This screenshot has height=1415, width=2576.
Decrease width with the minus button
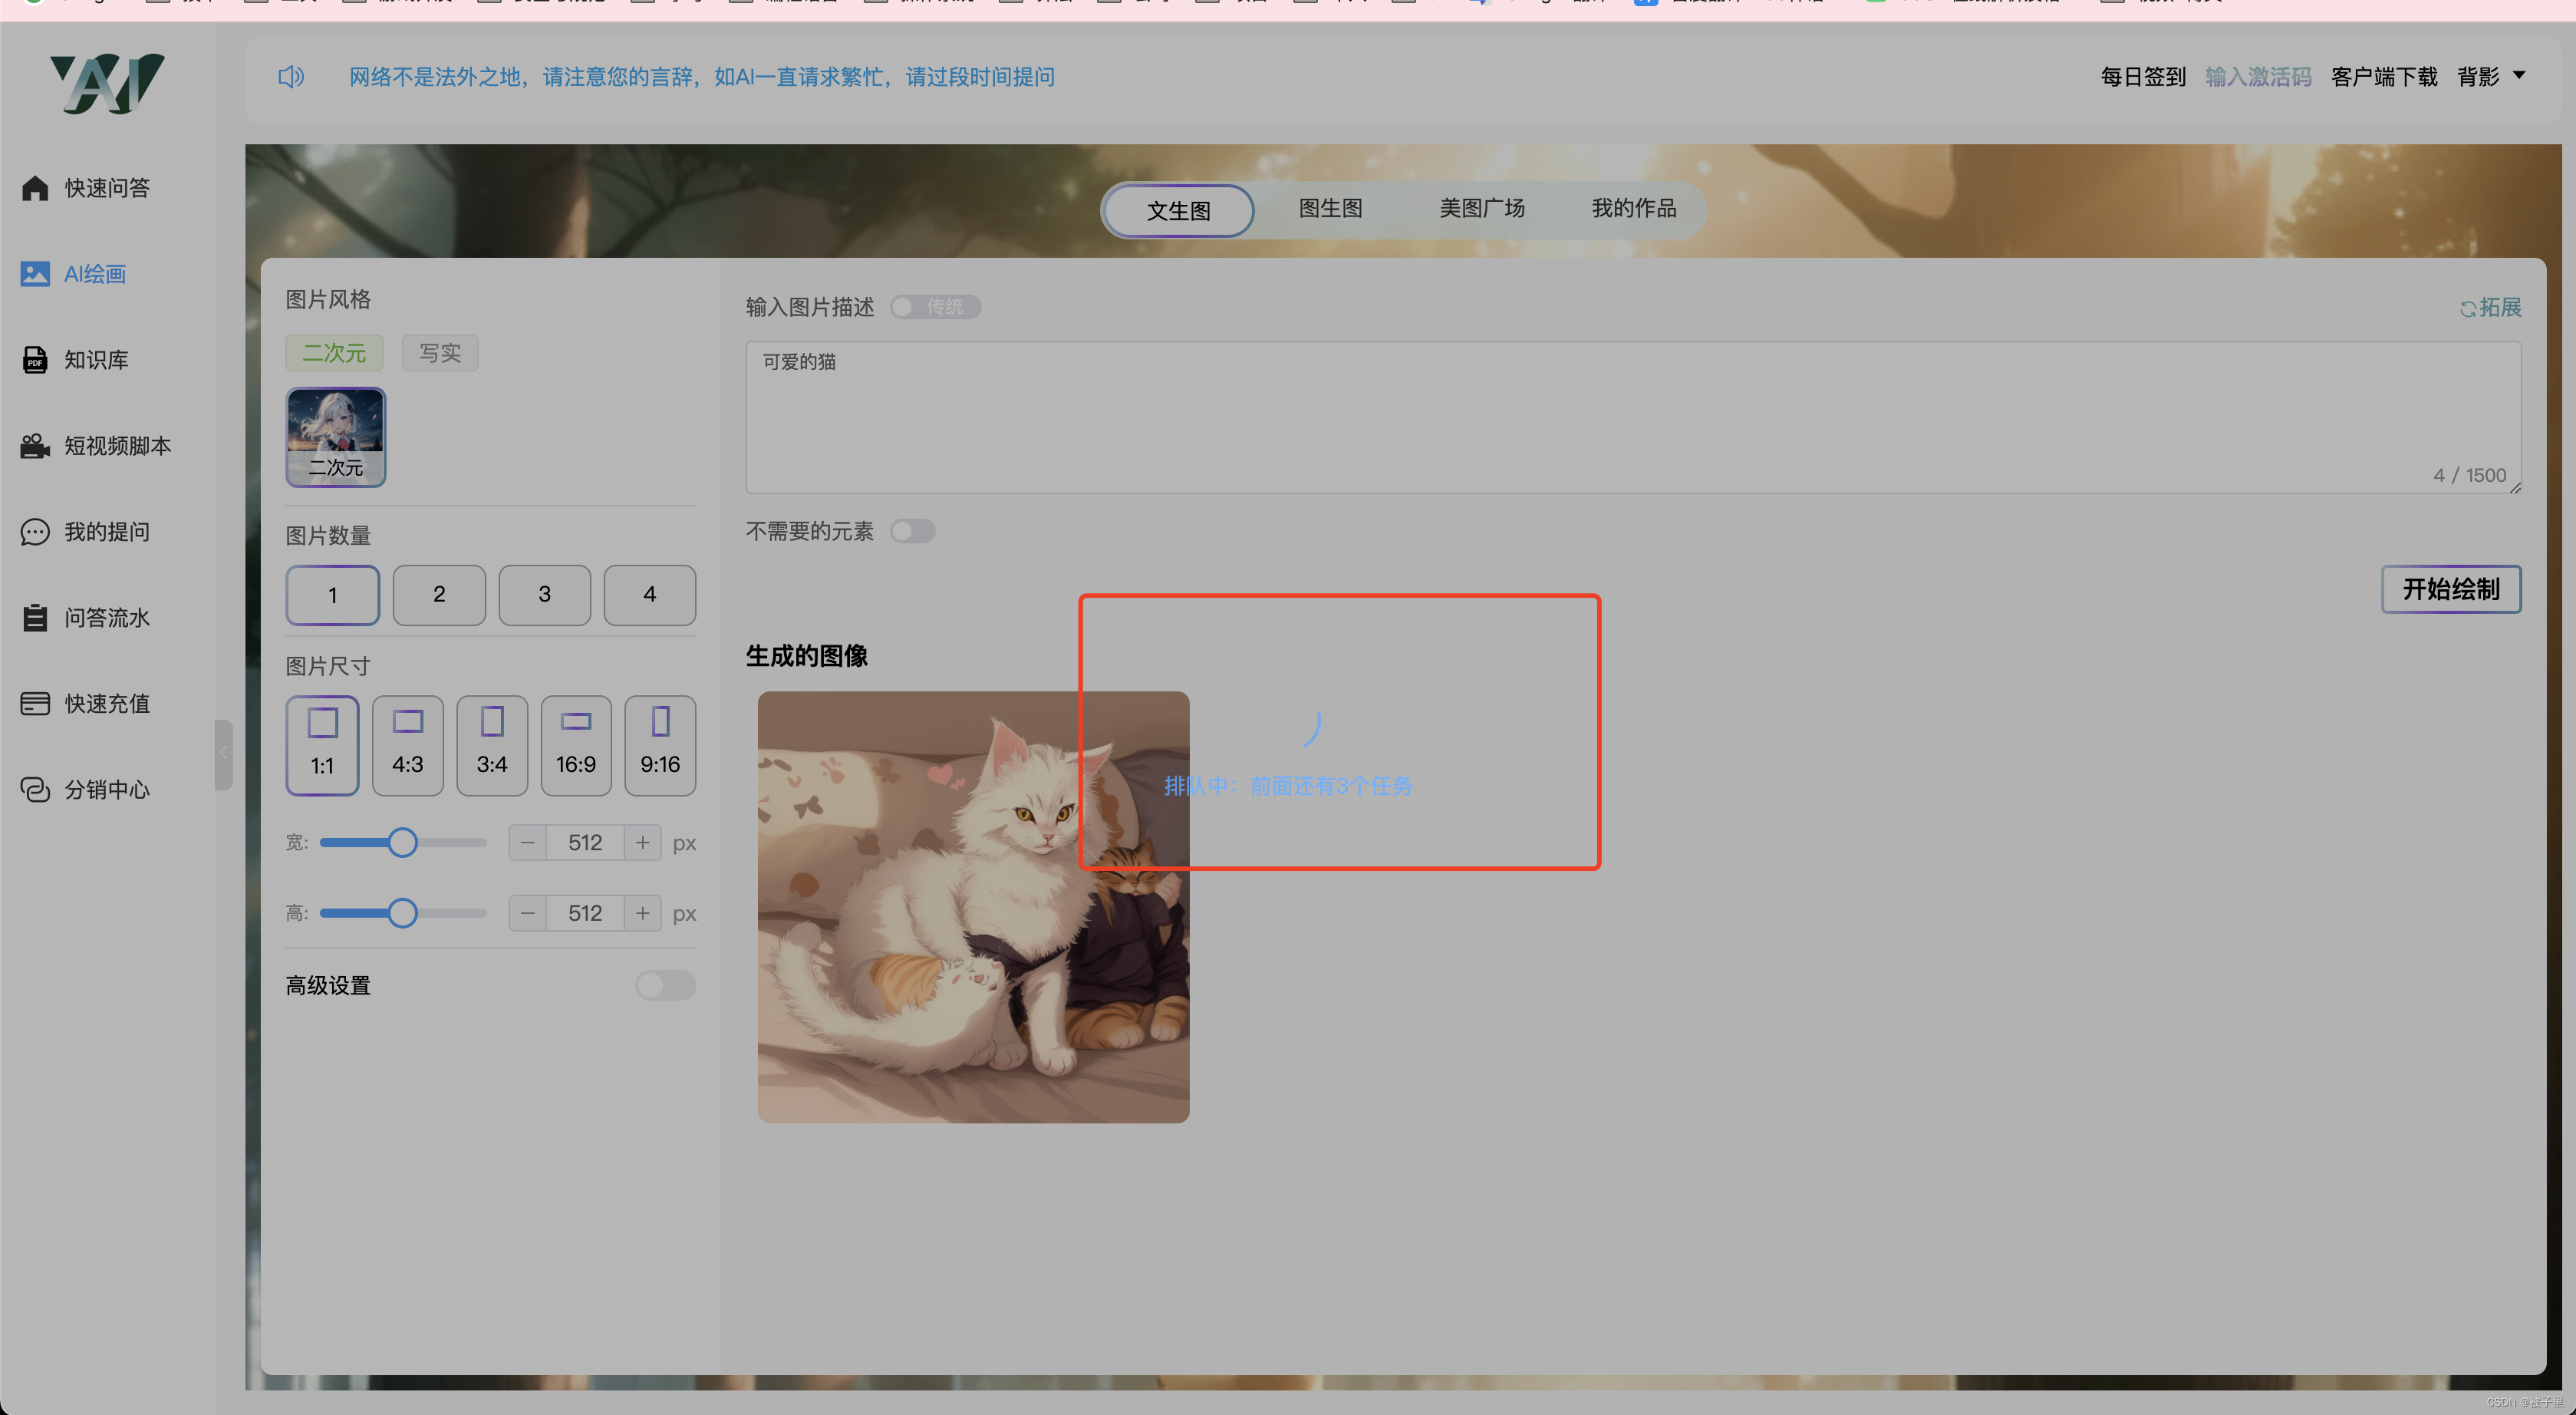tap(528, 843)
